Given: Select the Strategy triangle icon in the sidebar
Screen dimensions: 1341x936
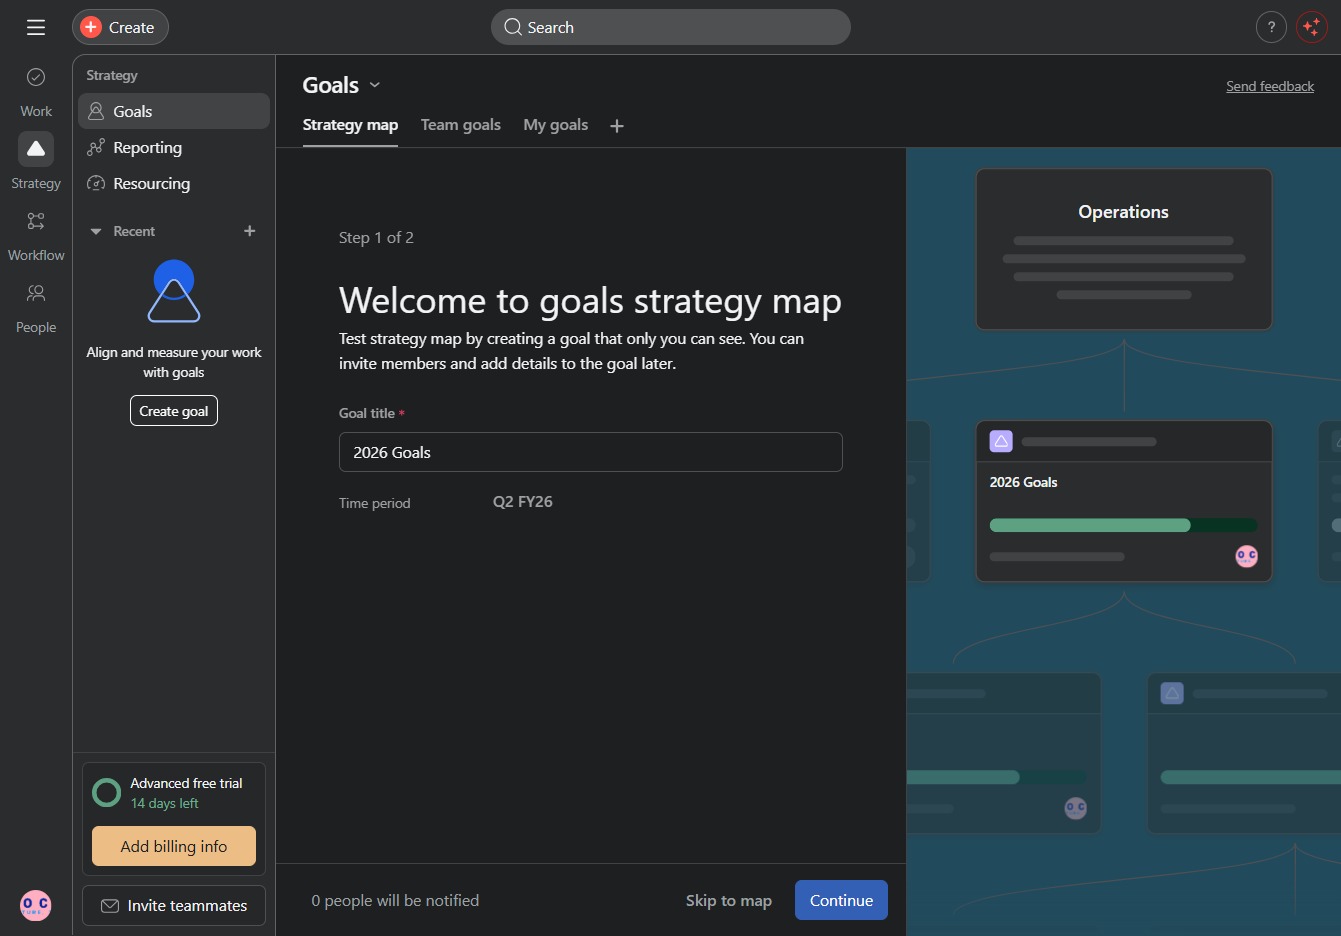Looking at the screenshot, I should point(36,149).
